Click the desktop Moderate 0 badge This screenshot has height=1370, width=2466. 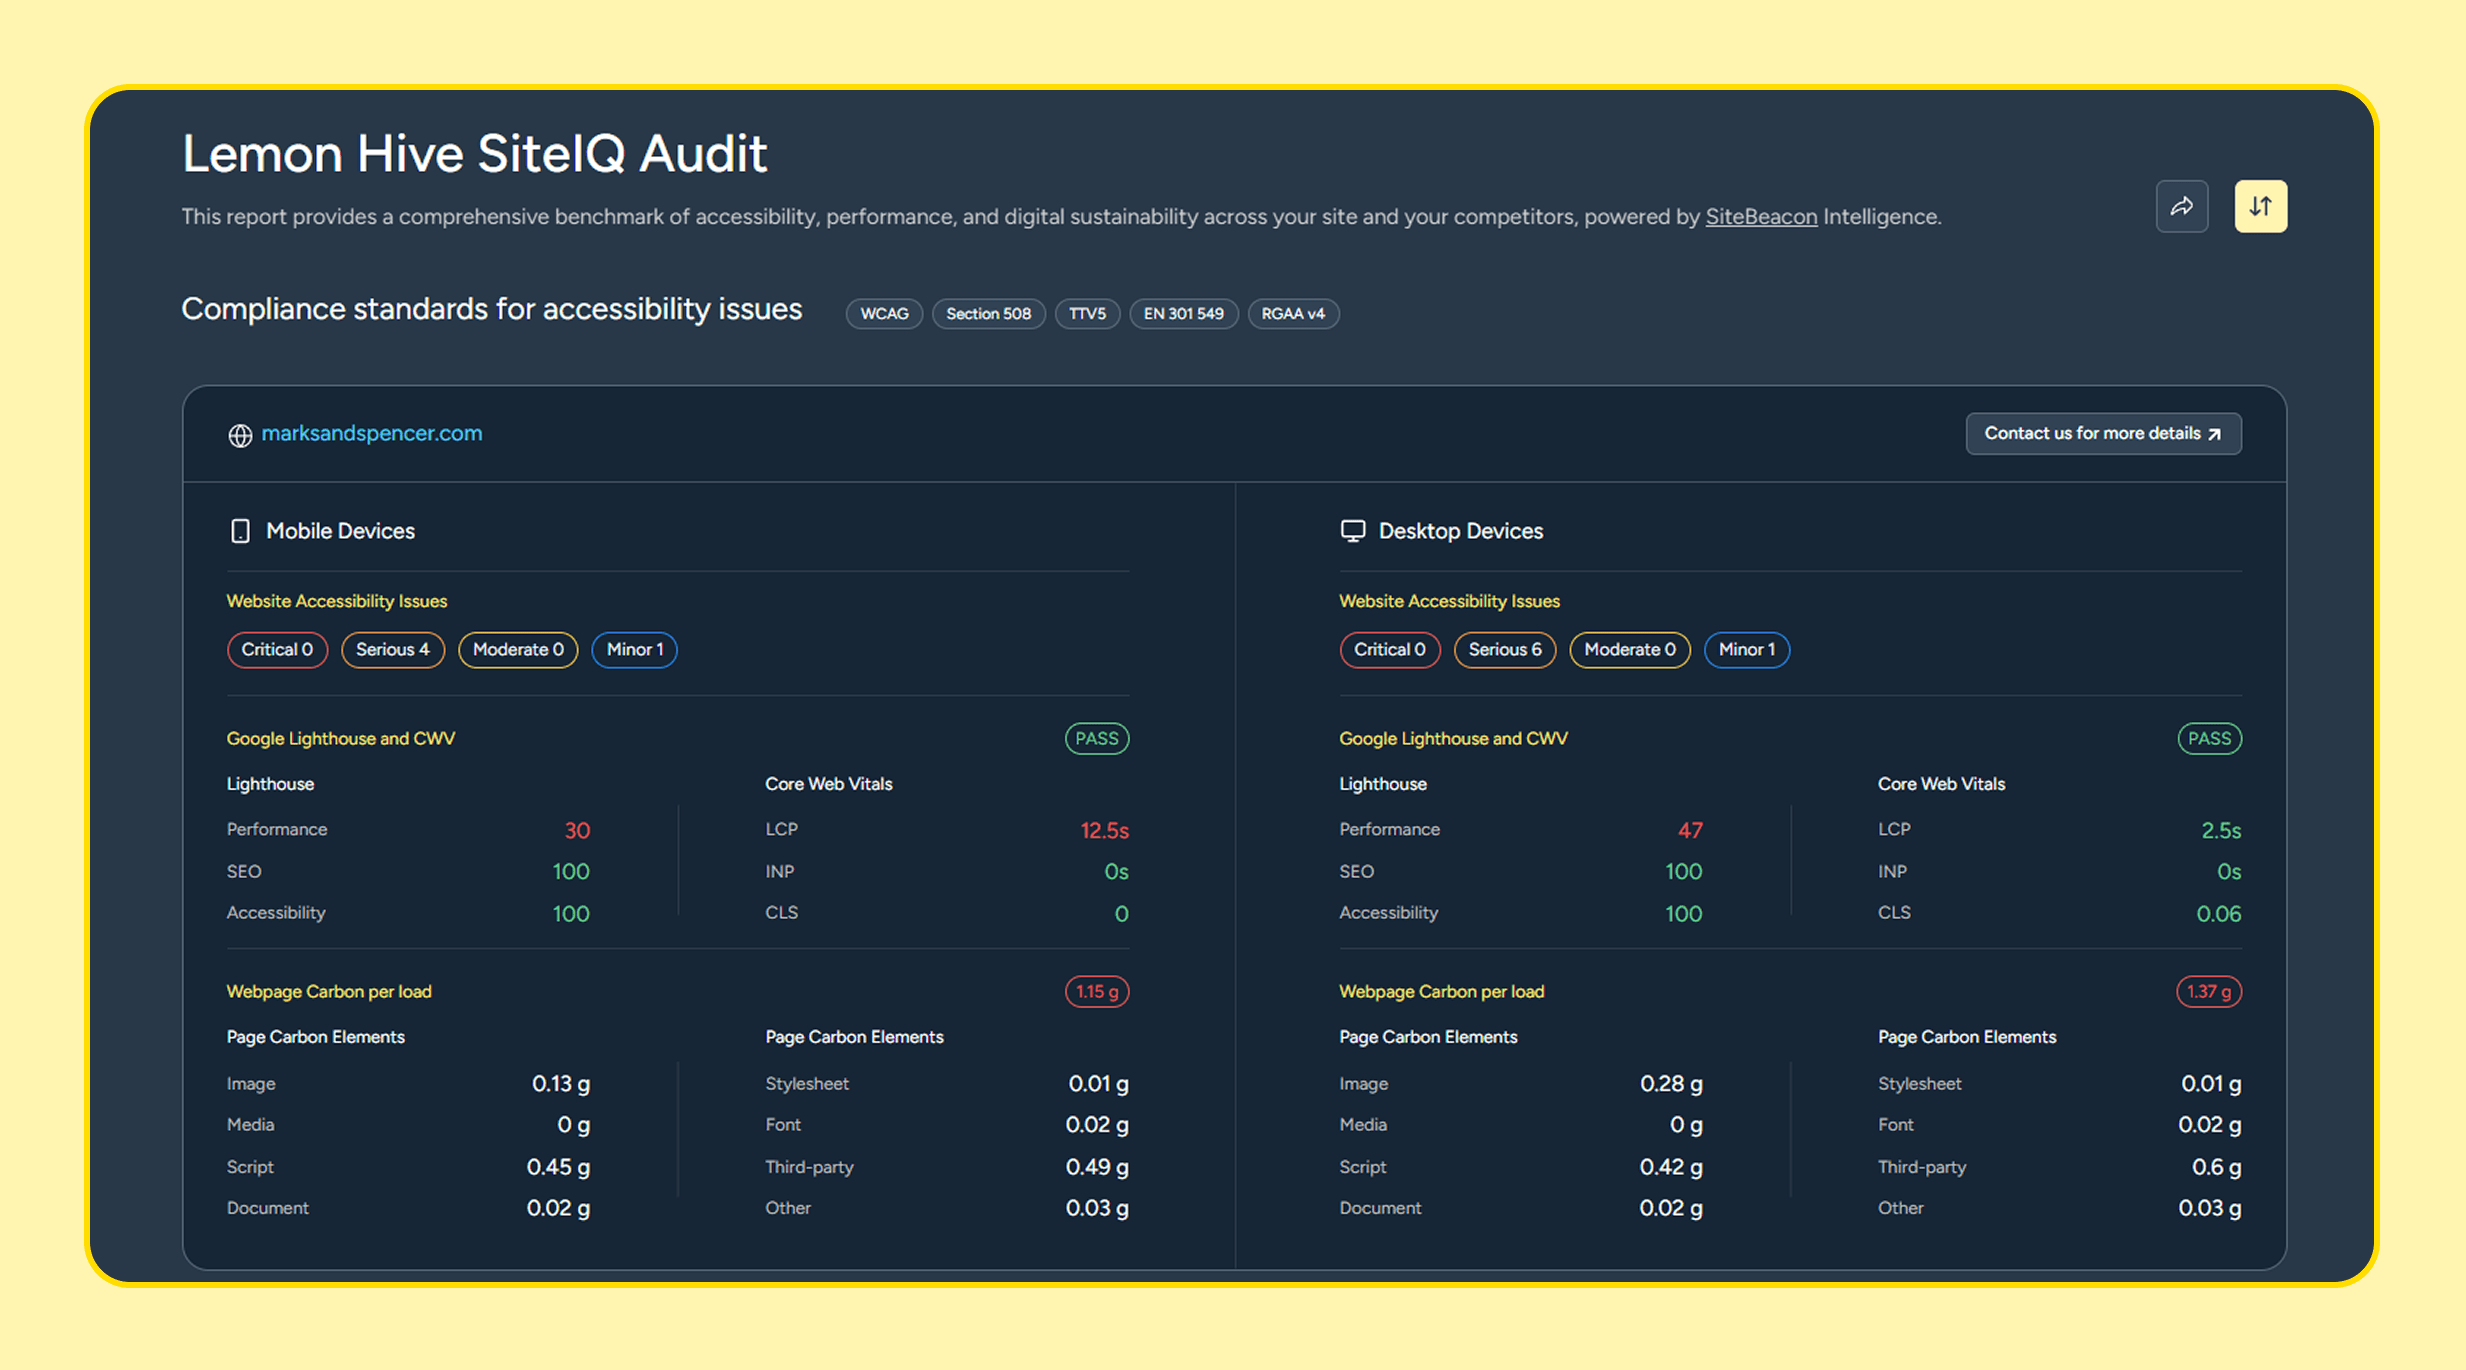click(x=1629, y=649)
